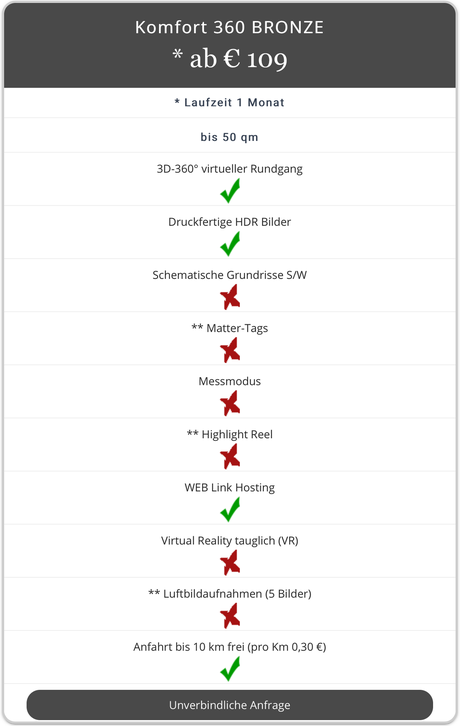Click the Laufzeit 1 Monat row

click(230, 102)
